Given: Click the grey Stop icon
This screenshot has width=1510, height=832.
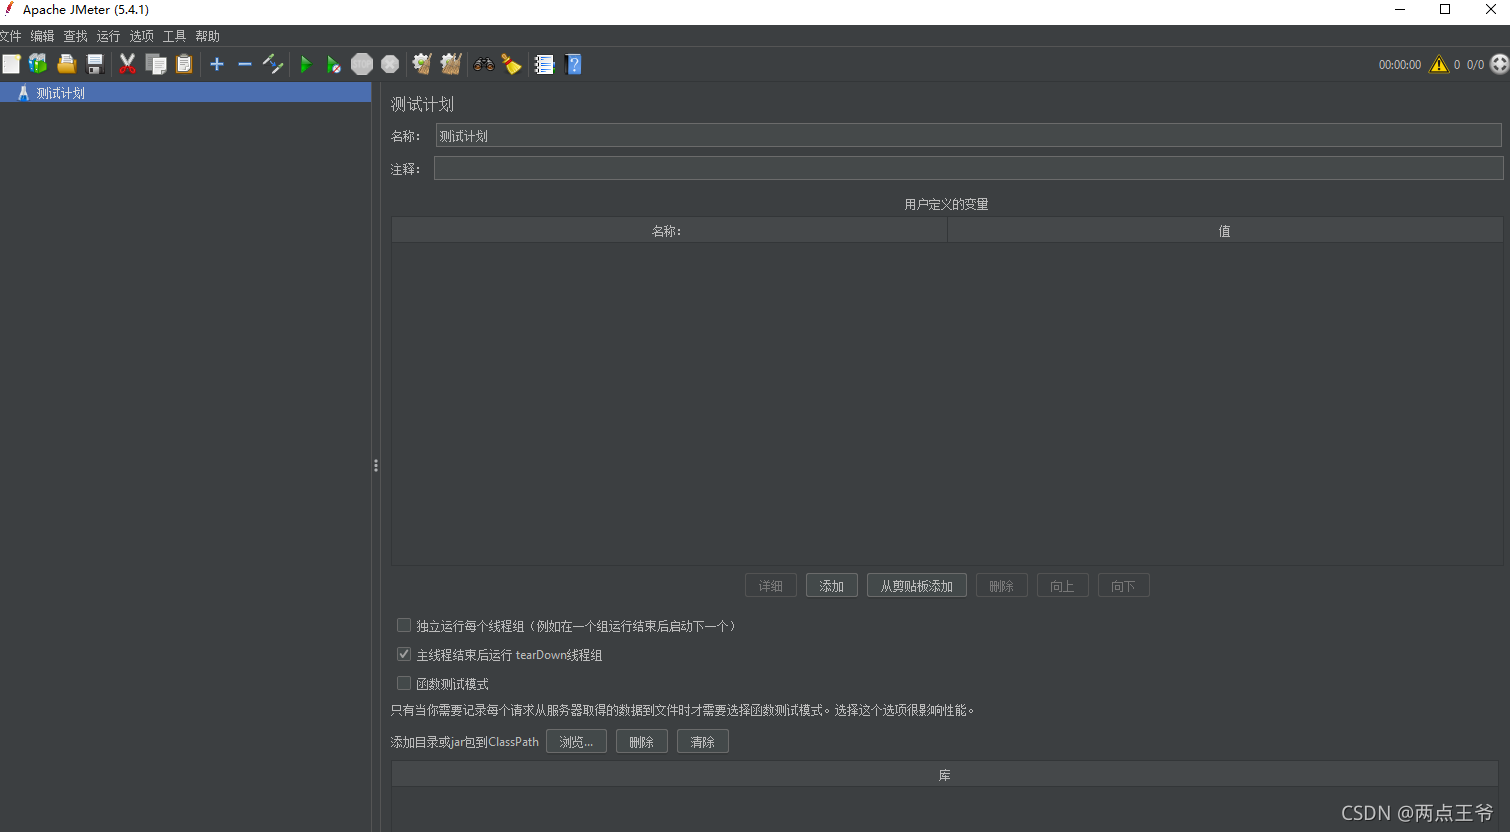Looking at the screenshot, I should point(362,64).
